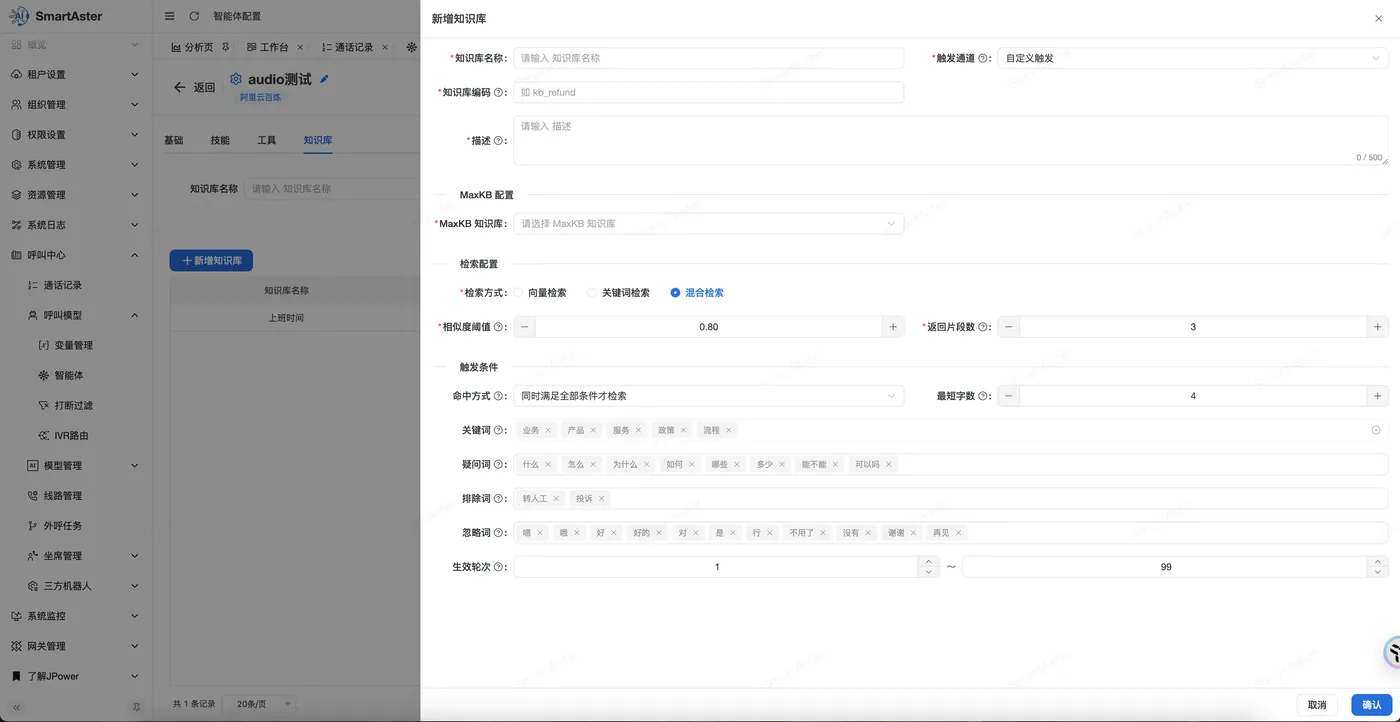Delete the 可以吗 question-word tag
Viewport: 1400px width, 722px height.
pyautogui.click(x=888, y=464)
